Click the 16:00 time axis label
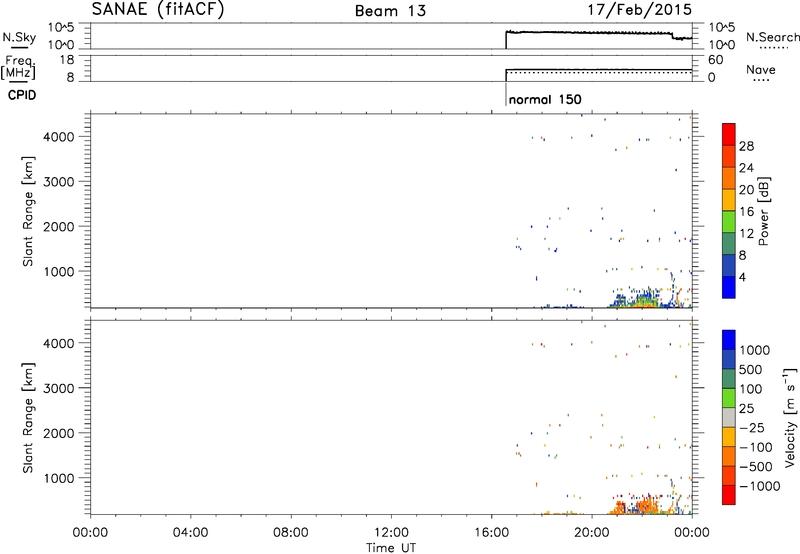The image size is (800, 554). (x=491, y=533)
